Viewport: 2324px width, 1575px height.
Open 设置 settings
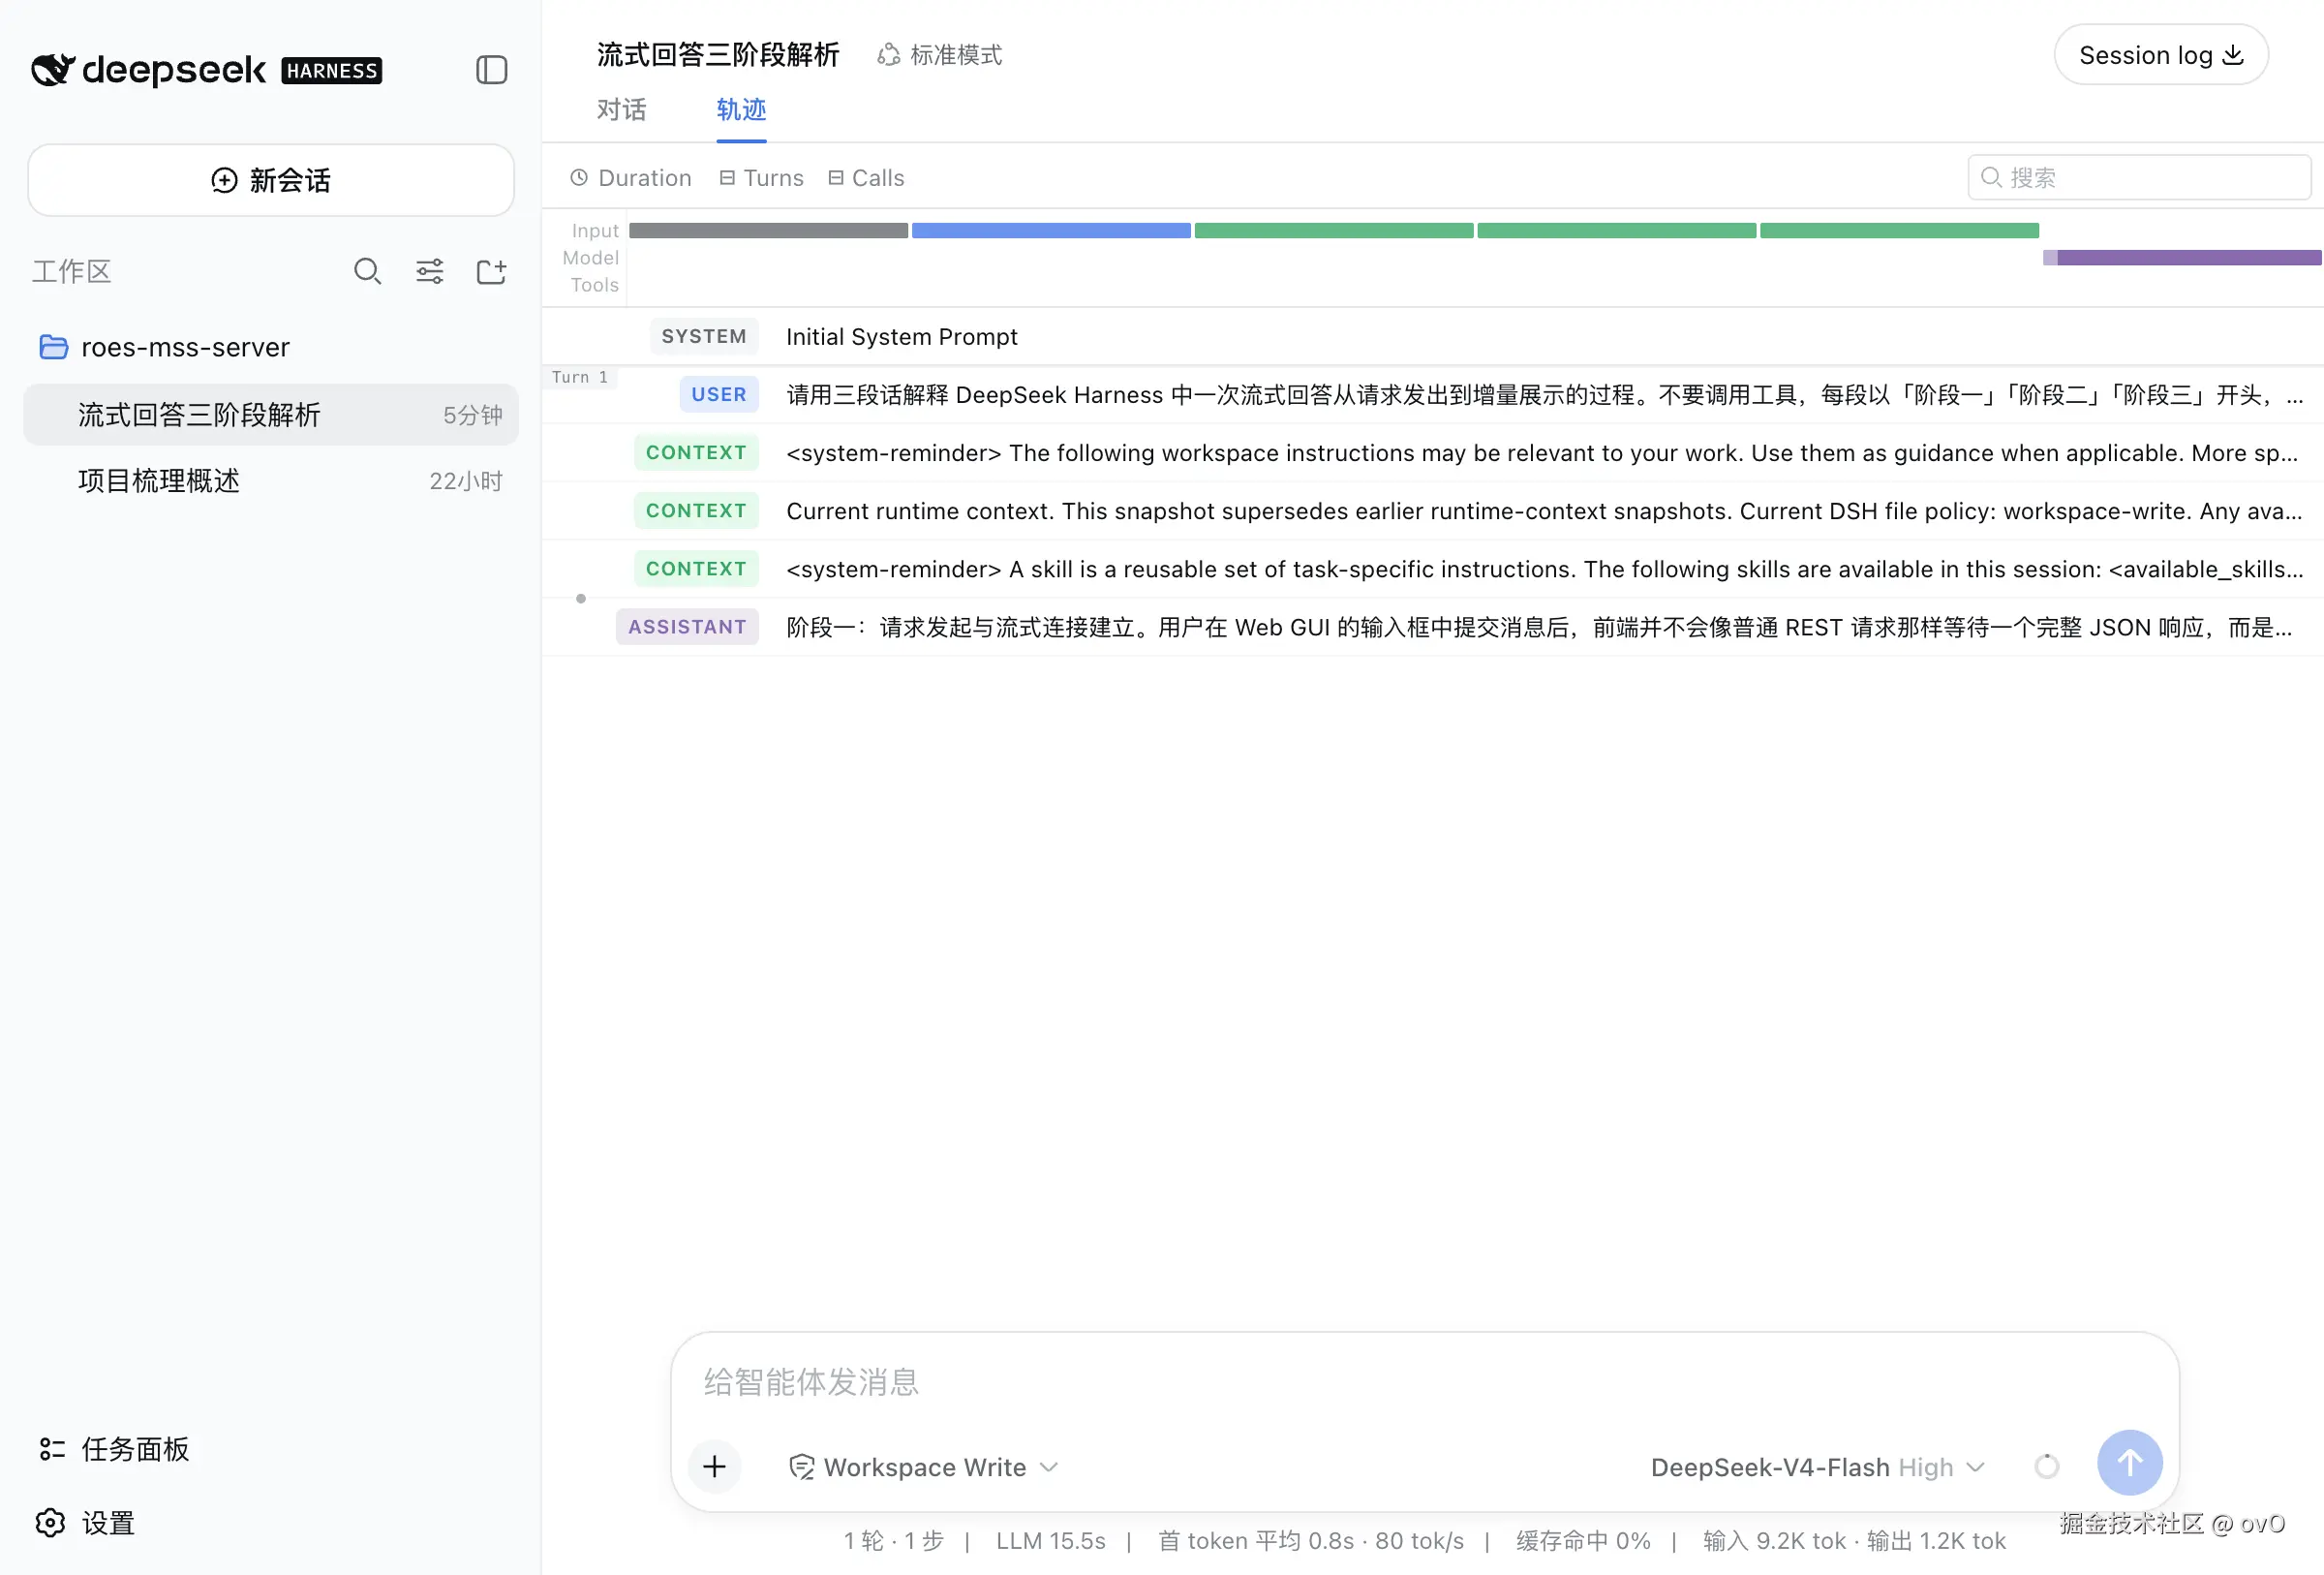pyautogui.click(x=86, y=1523)
